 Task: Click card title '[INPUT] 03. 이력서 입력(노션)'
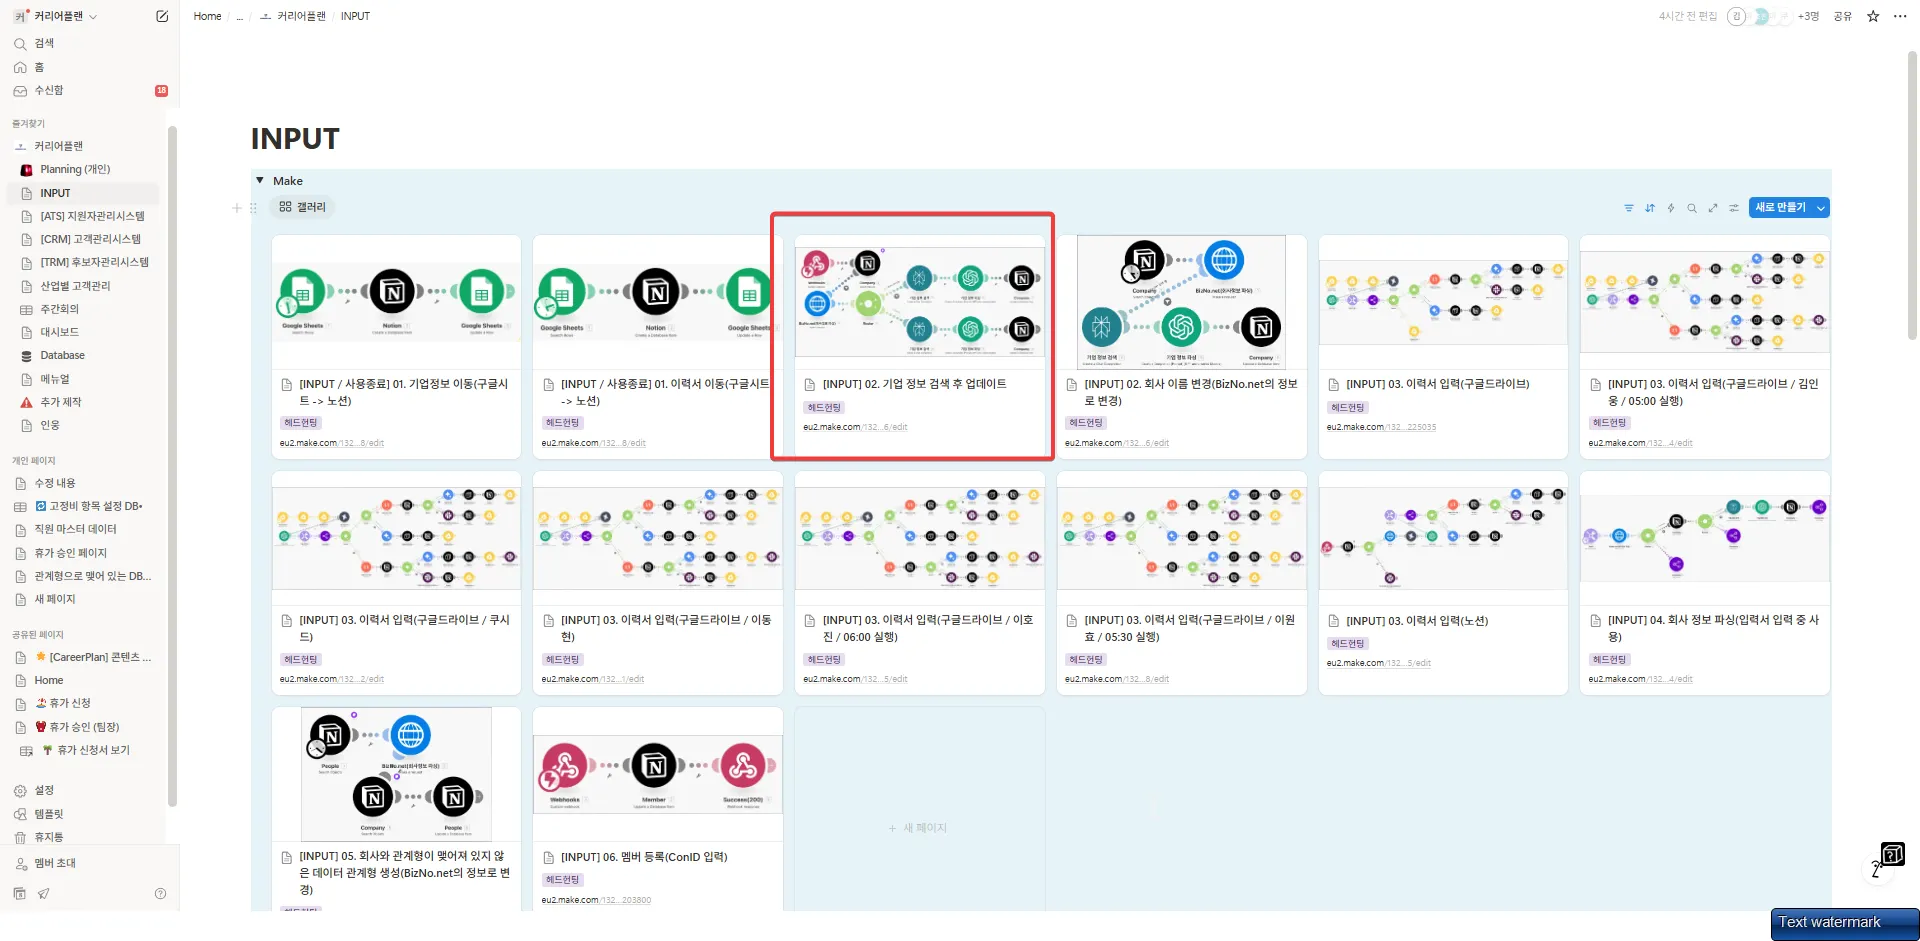tap(1417, 621)
